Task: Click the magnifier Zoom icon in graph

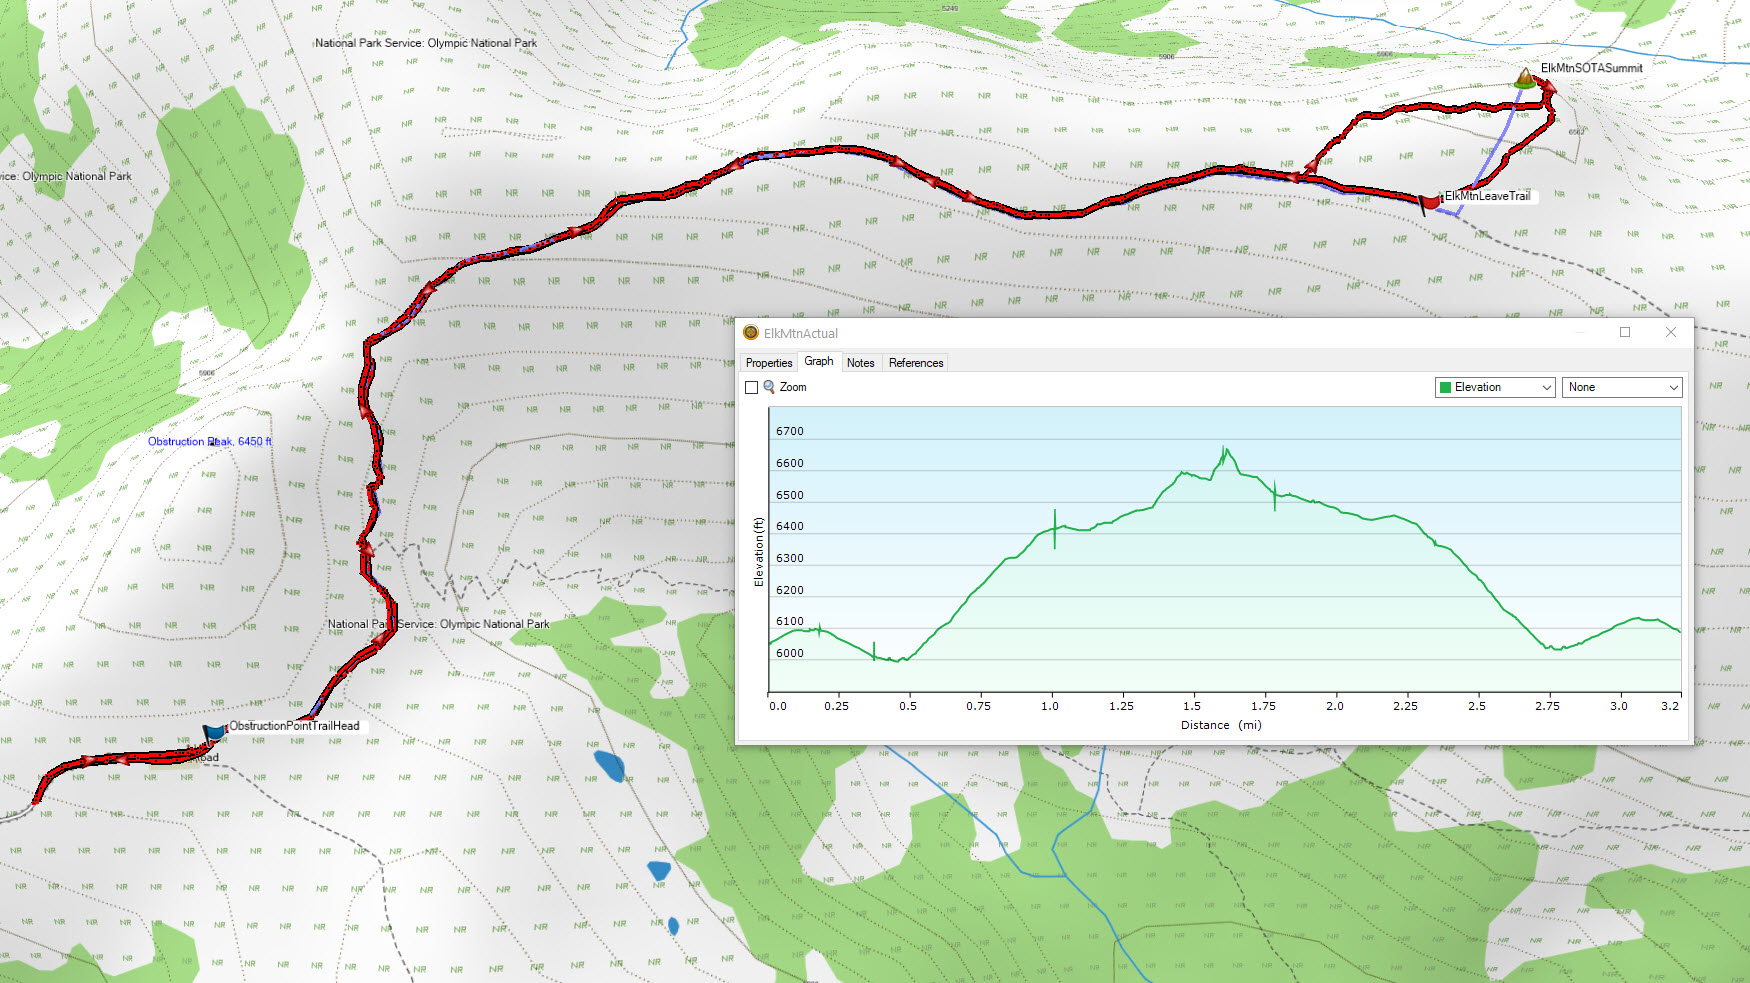Action: coord(769,387)
